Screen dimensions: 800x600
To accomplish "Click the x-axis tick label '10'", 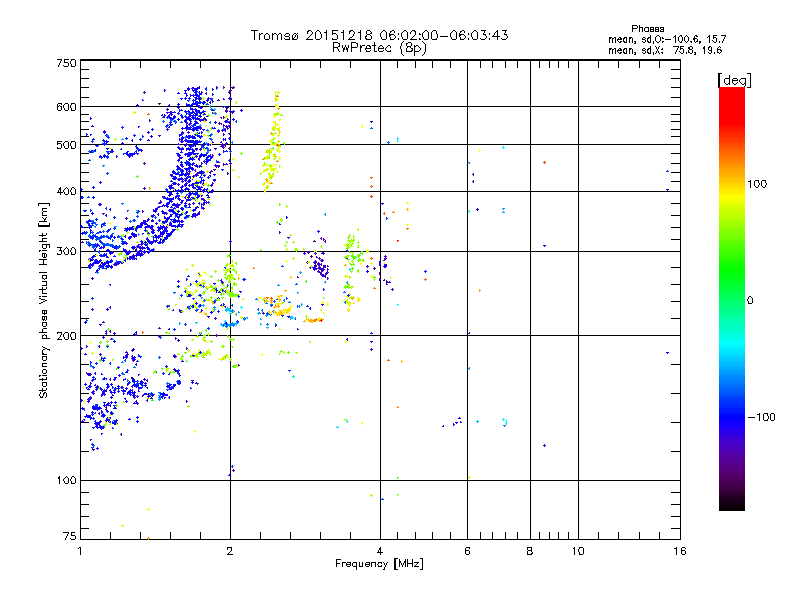I will click(578, 551).
